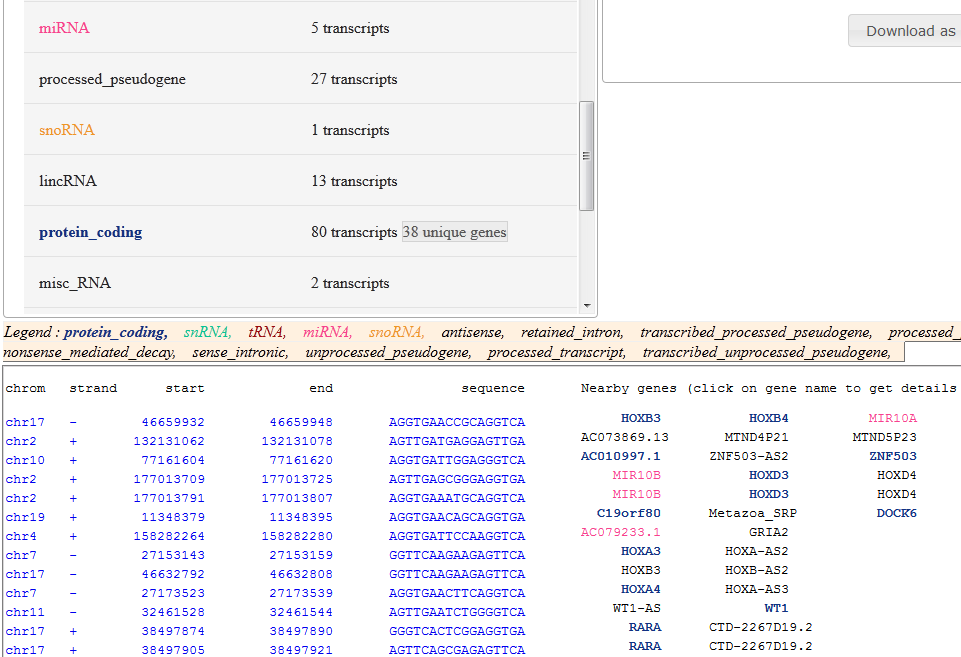Click the protein_coding transcript type row
This screenshot has height=657, width=961.
(x=90, y=231)
